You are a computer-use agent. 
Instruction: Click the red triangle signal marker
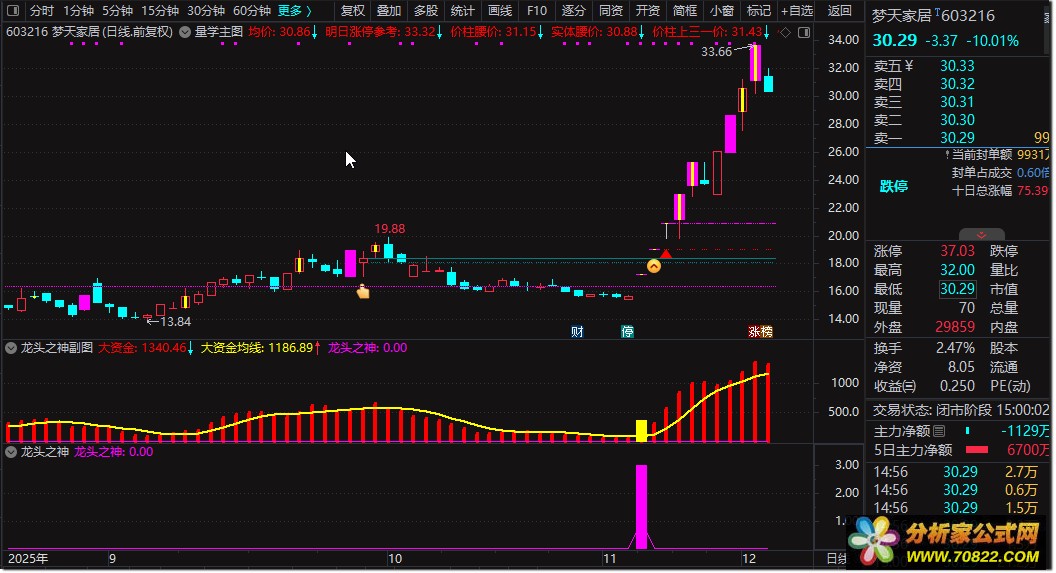(x=666, y=254)
